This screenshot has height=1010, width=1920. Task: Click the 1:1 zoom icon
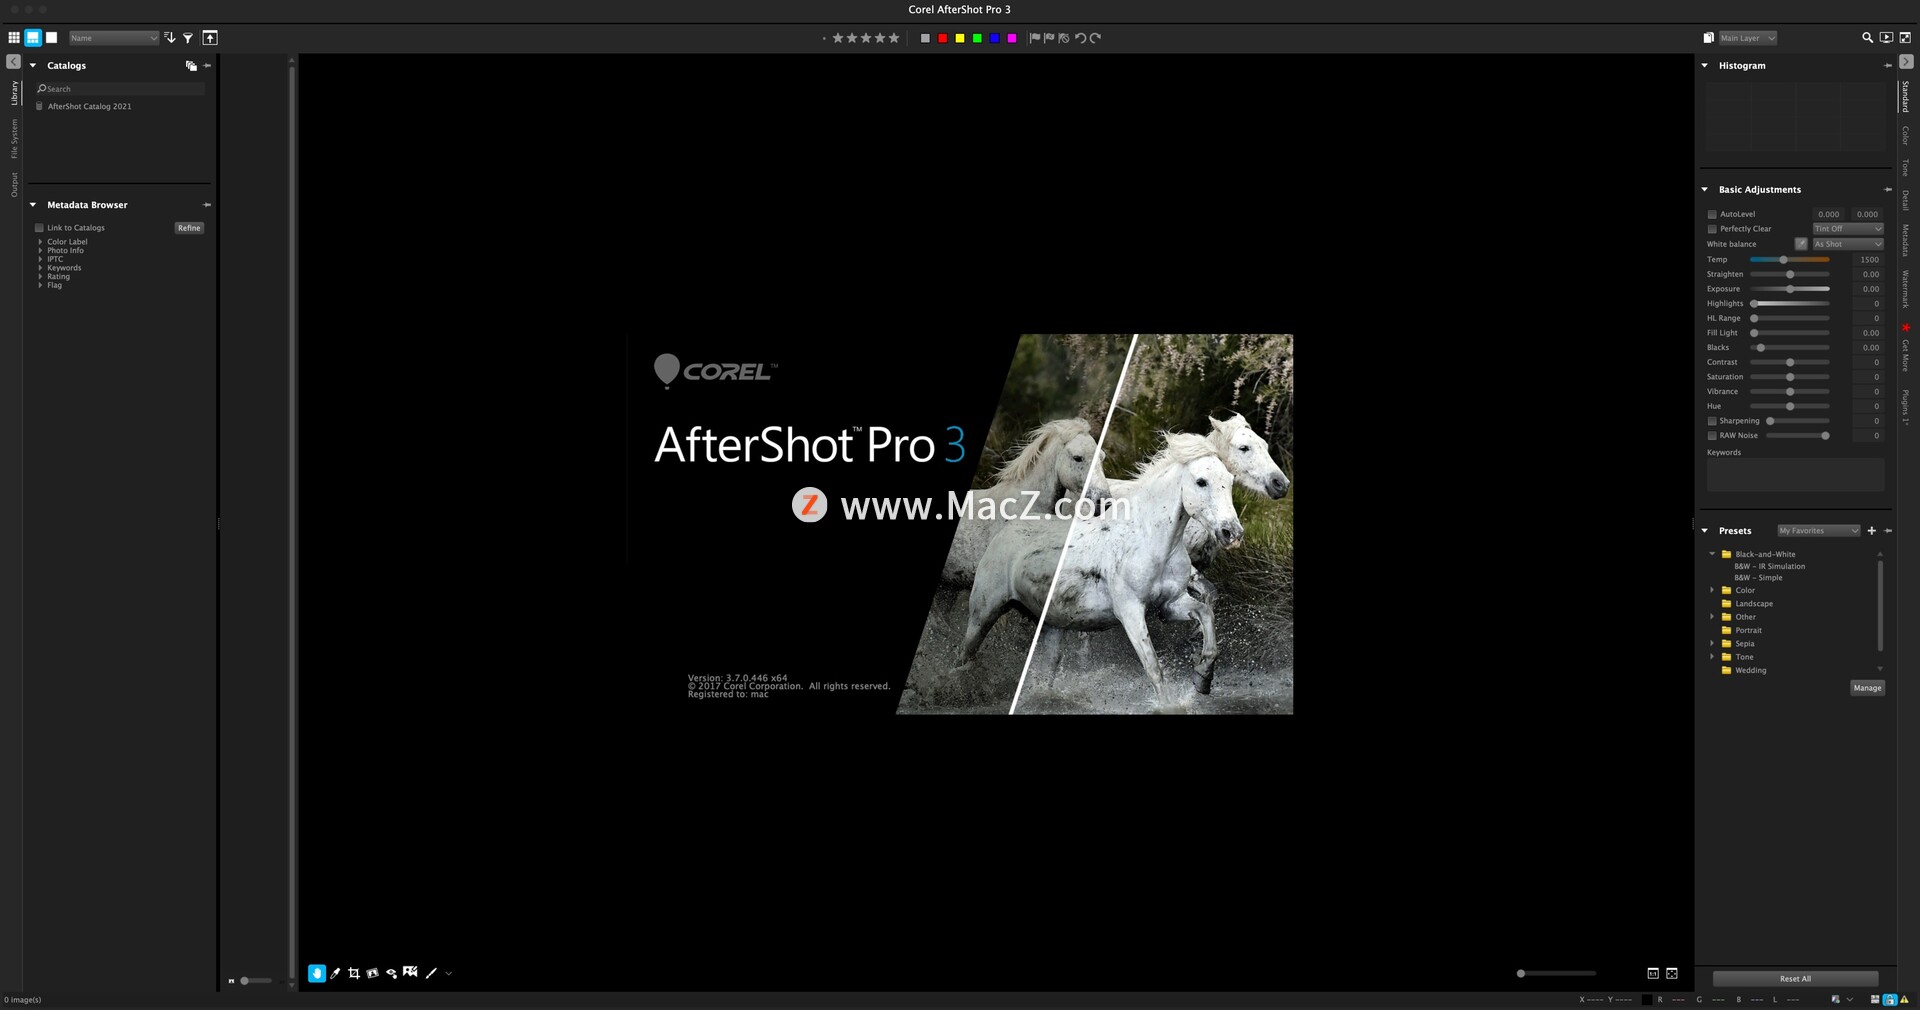pyautogui.click(x=1653, y=973)
